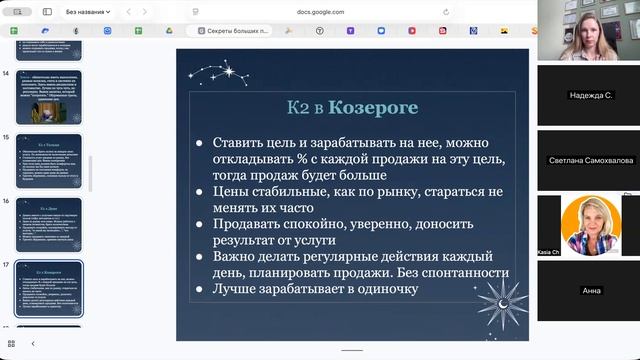Open the Google Drive triangle tab
The image size is (640, 360).
pos(169,31)
